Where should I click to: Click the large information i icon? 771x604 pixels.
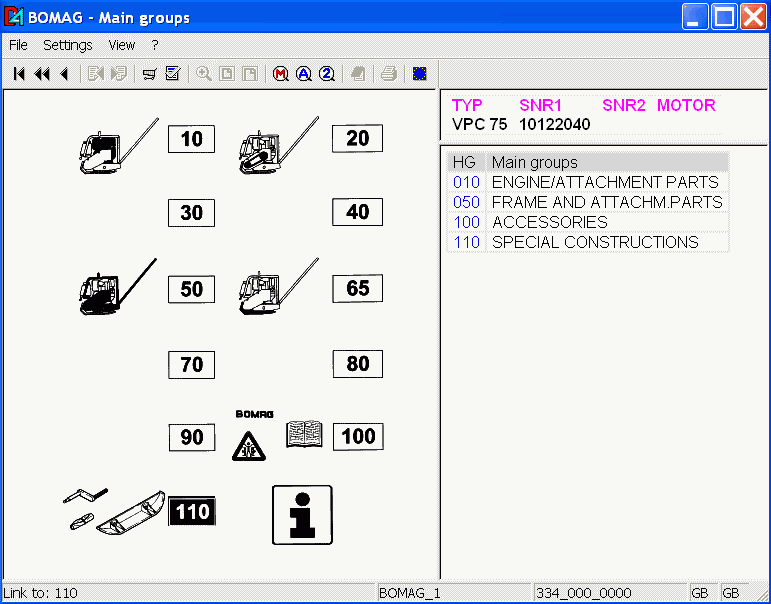coord(302,515)
